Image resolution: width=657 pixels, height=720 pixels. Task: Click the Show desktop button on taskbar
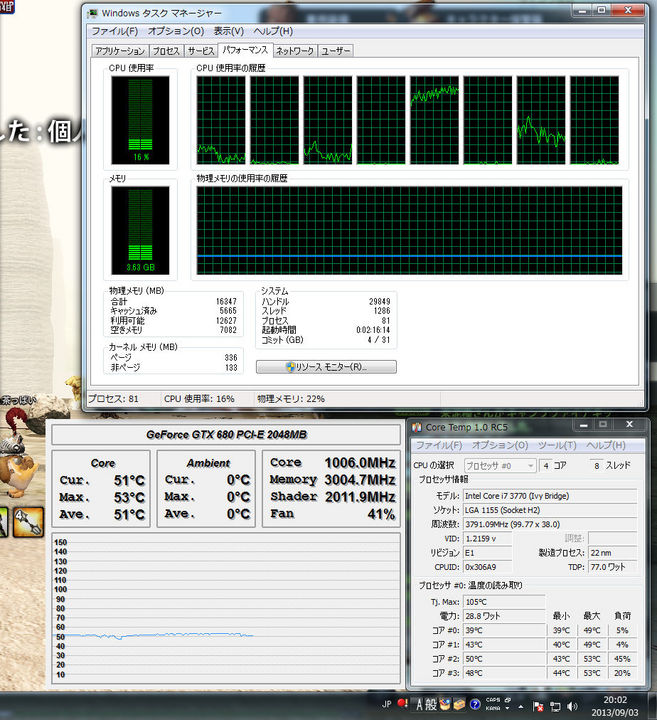click(653, 706)
